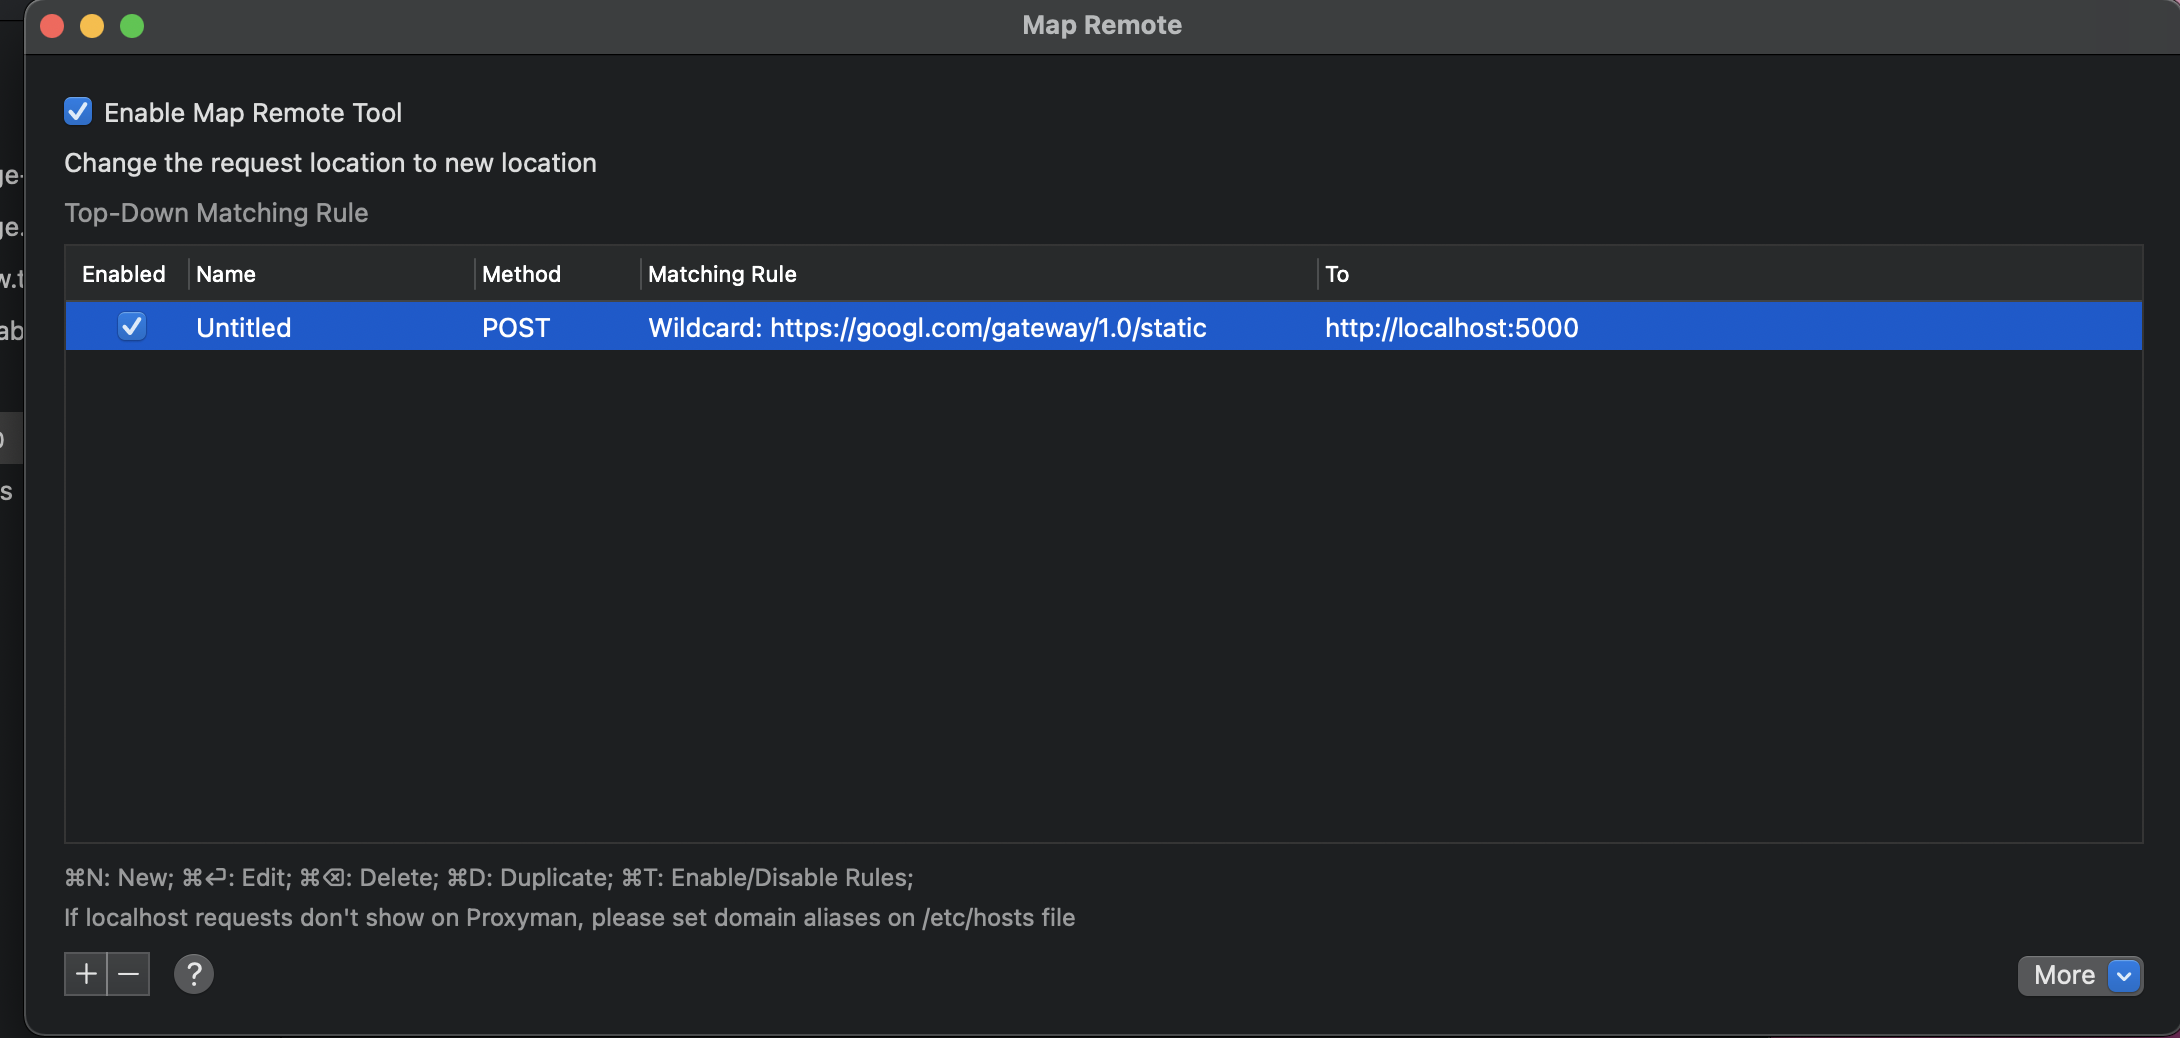
Task: Add a new mapping rule with the plus icon
Action: (x=85, y=973)
